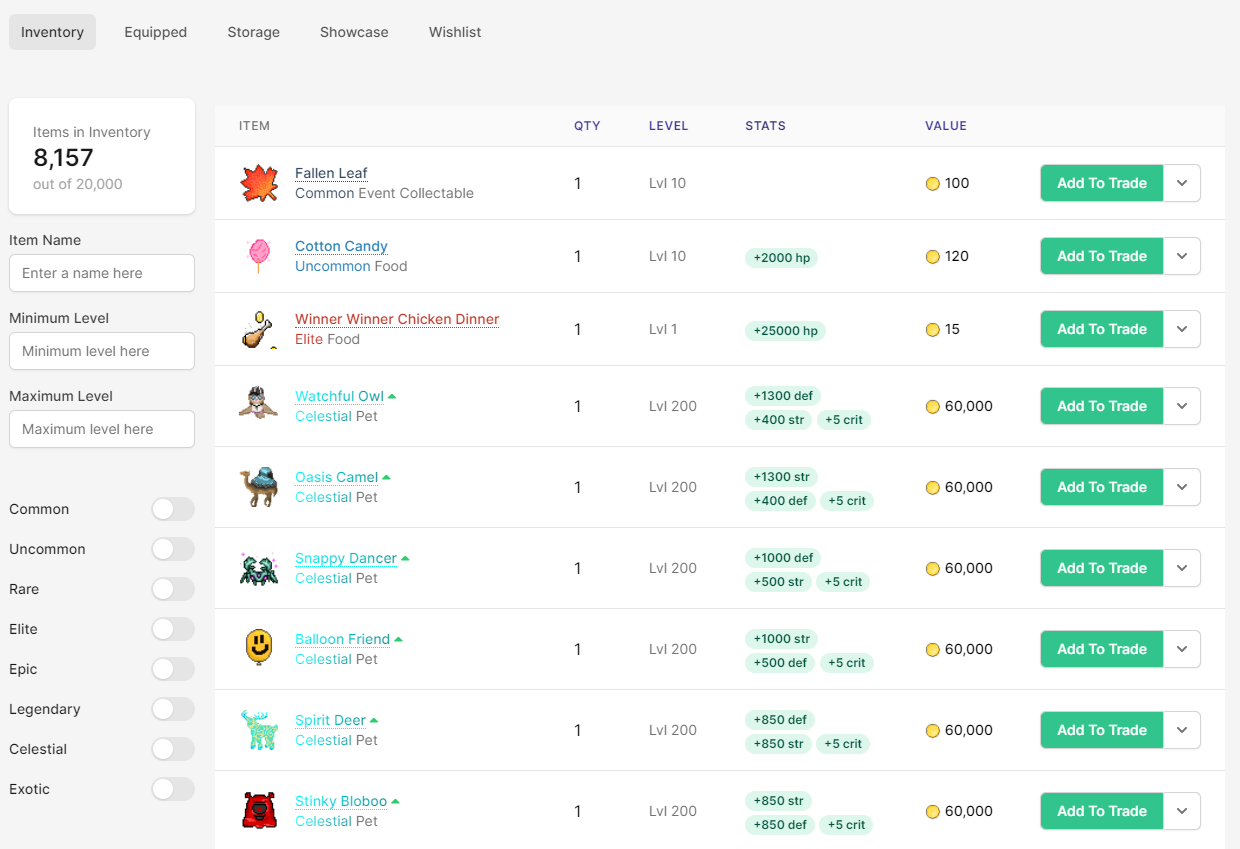The height and width of the screenshot is (849, 1240).
Task: Click the Item Name search field
Action: pos(102,273)
